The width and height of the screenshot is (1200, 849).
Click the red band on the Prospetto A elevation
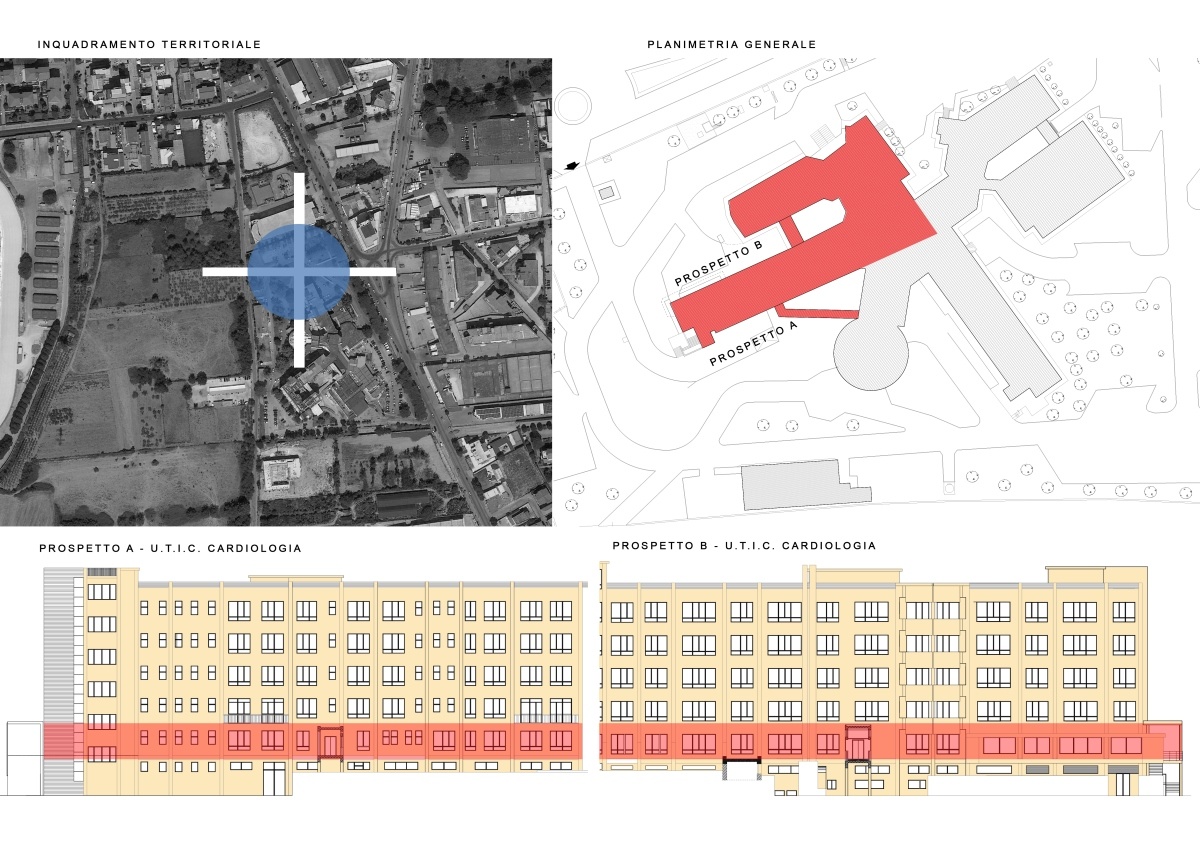(x=313, y=740)
